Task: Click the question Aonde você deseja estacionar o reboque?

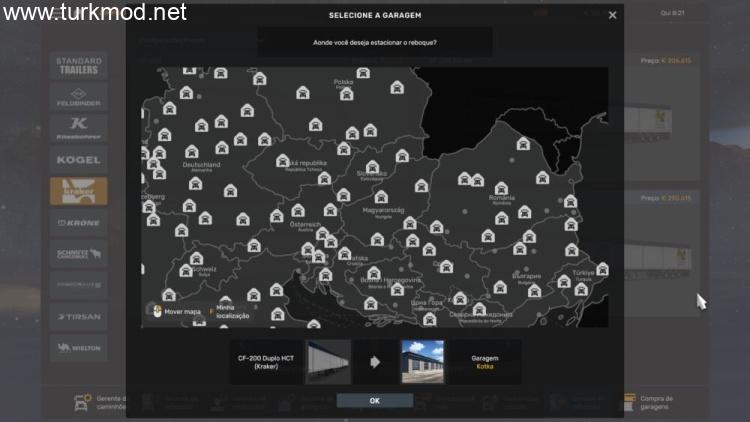Action: (x=375, y=43)
